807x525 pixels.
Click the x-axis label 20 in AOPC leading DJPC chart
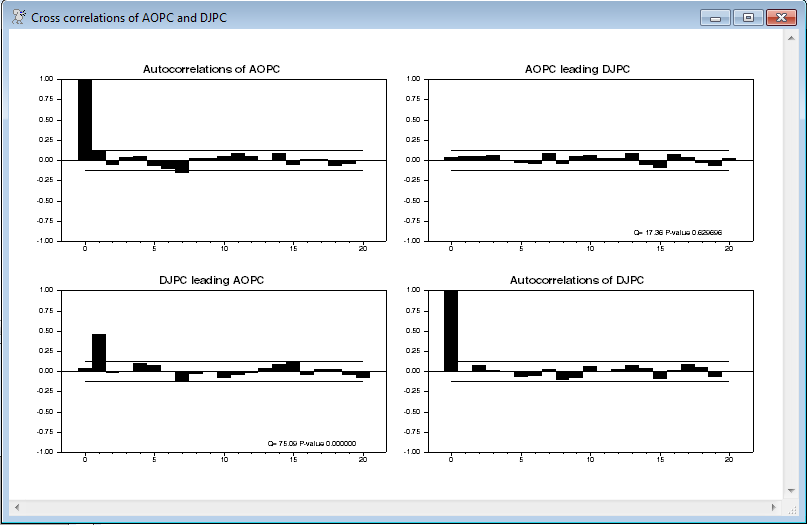click(x=728, y=248)
